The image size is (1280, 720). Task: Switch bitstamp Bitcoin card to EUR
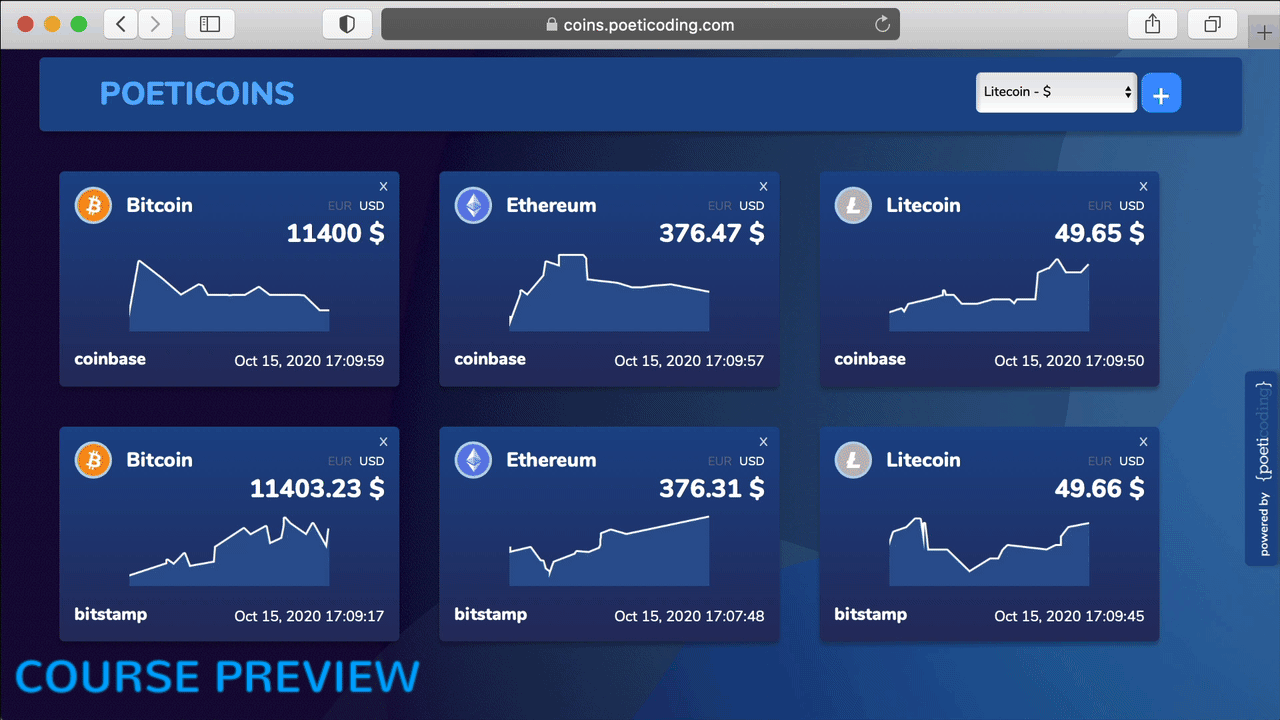(340, 461)
